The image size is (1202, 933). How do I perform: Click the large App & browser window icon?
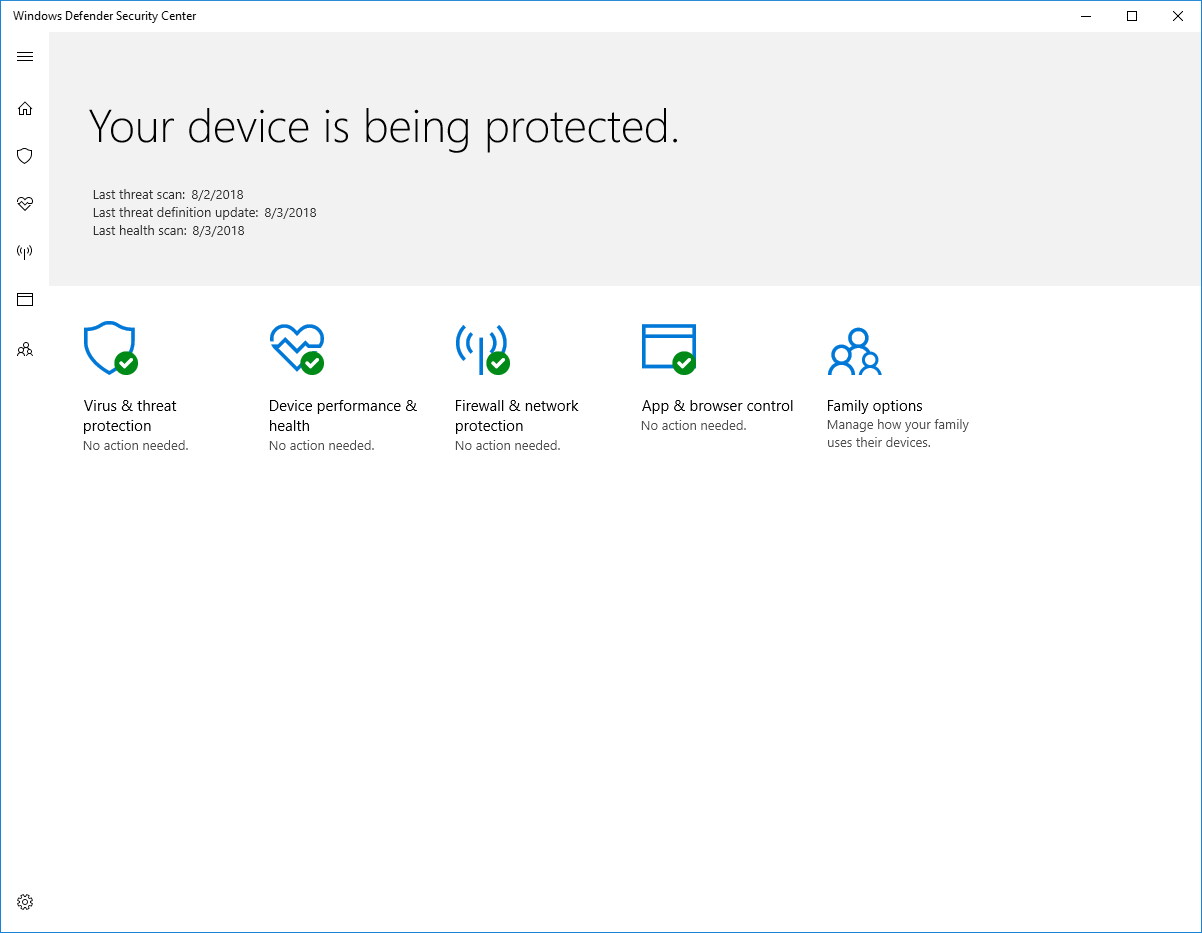(668, 349)
